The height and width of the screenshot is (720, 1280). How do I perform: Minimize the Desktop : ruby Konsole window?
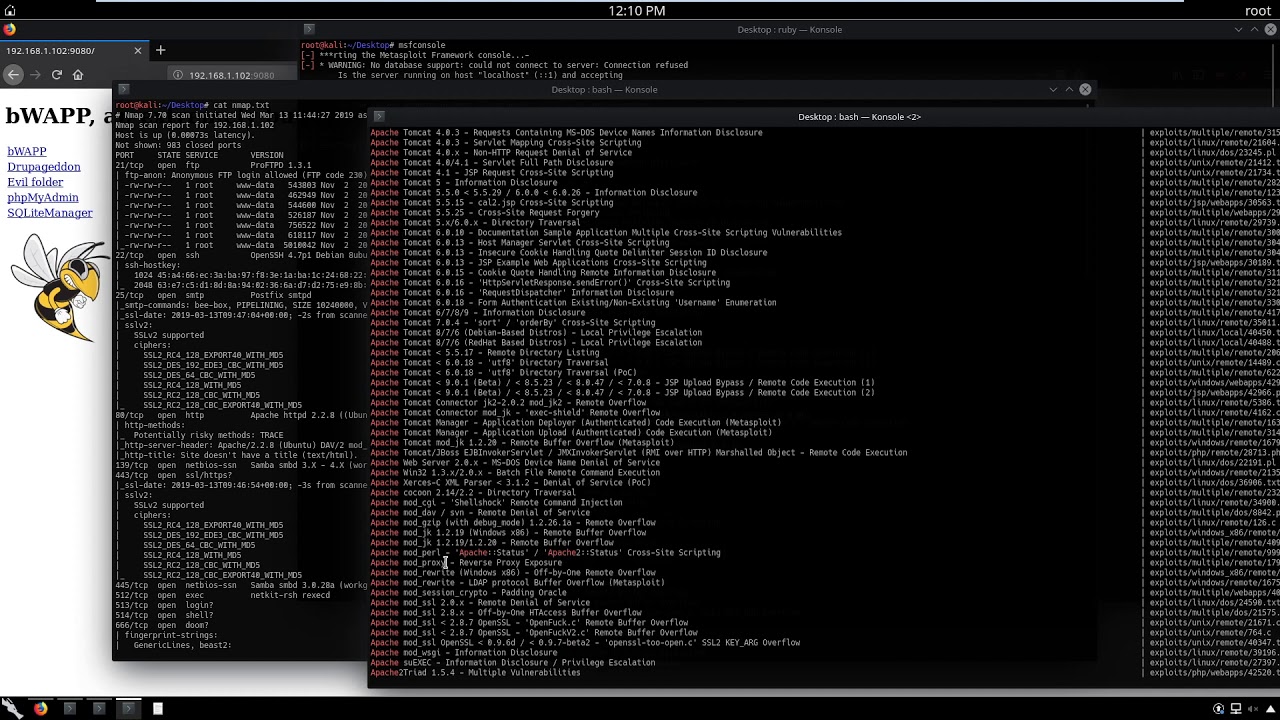1240,30
